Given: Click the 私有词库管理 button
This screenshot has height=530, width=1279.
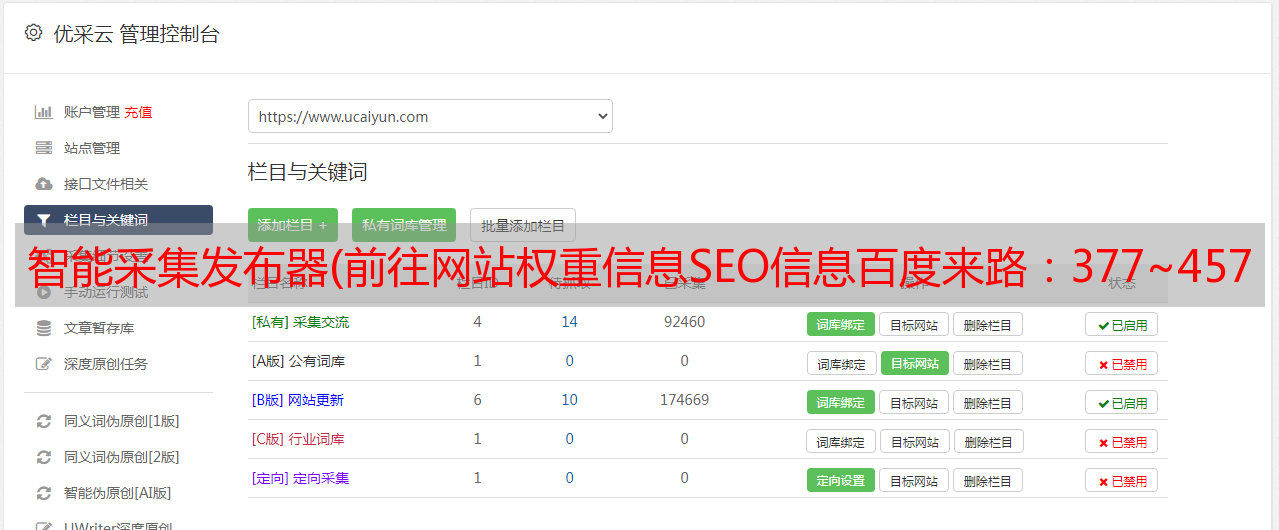Looking at the screenshot, I should (404, 225).
